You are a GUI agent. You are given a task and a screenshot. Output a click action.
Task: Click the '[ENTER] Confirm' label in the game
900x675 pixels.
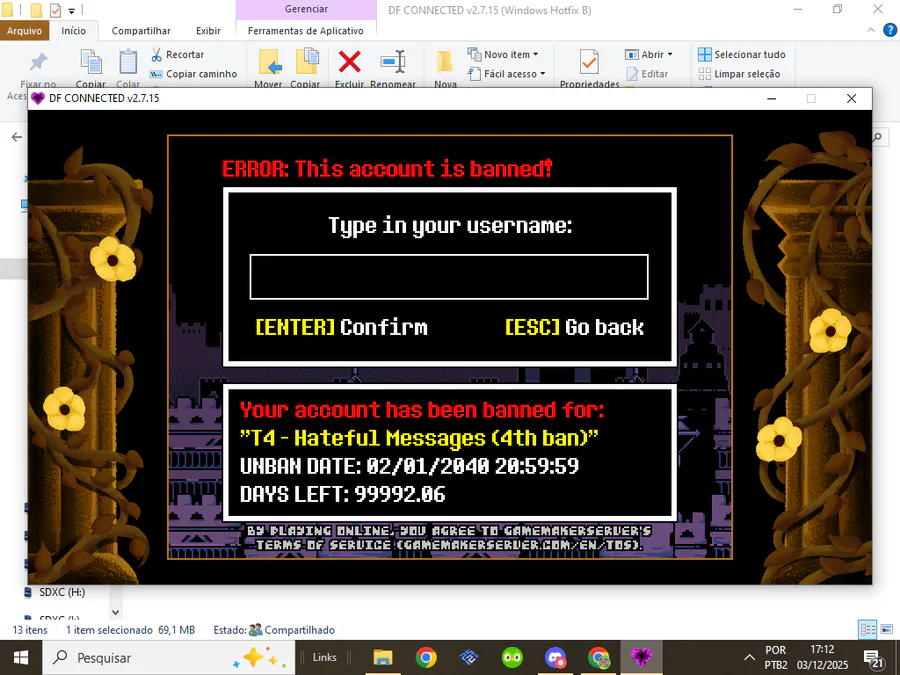[342, 327]
